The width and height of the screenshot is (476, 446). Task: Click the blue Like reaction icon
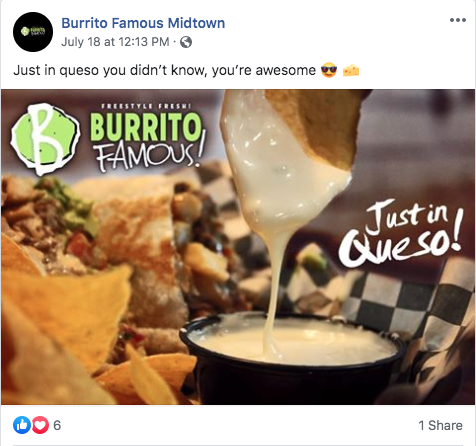coord(22,425)
